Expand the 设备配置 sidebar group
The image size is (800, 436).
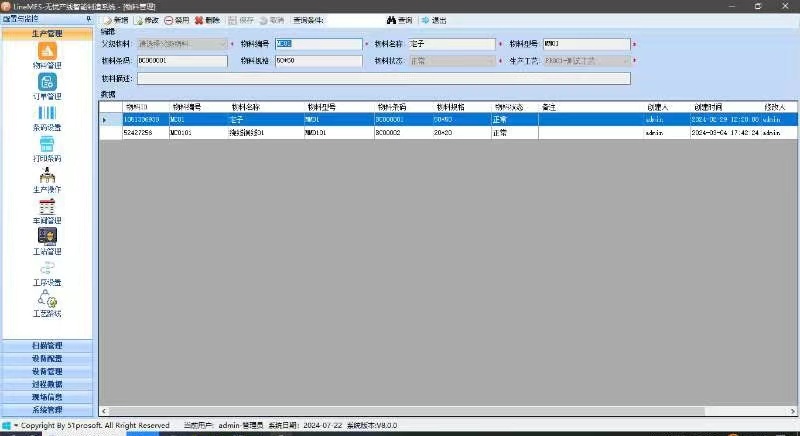(x=47, y=358)
